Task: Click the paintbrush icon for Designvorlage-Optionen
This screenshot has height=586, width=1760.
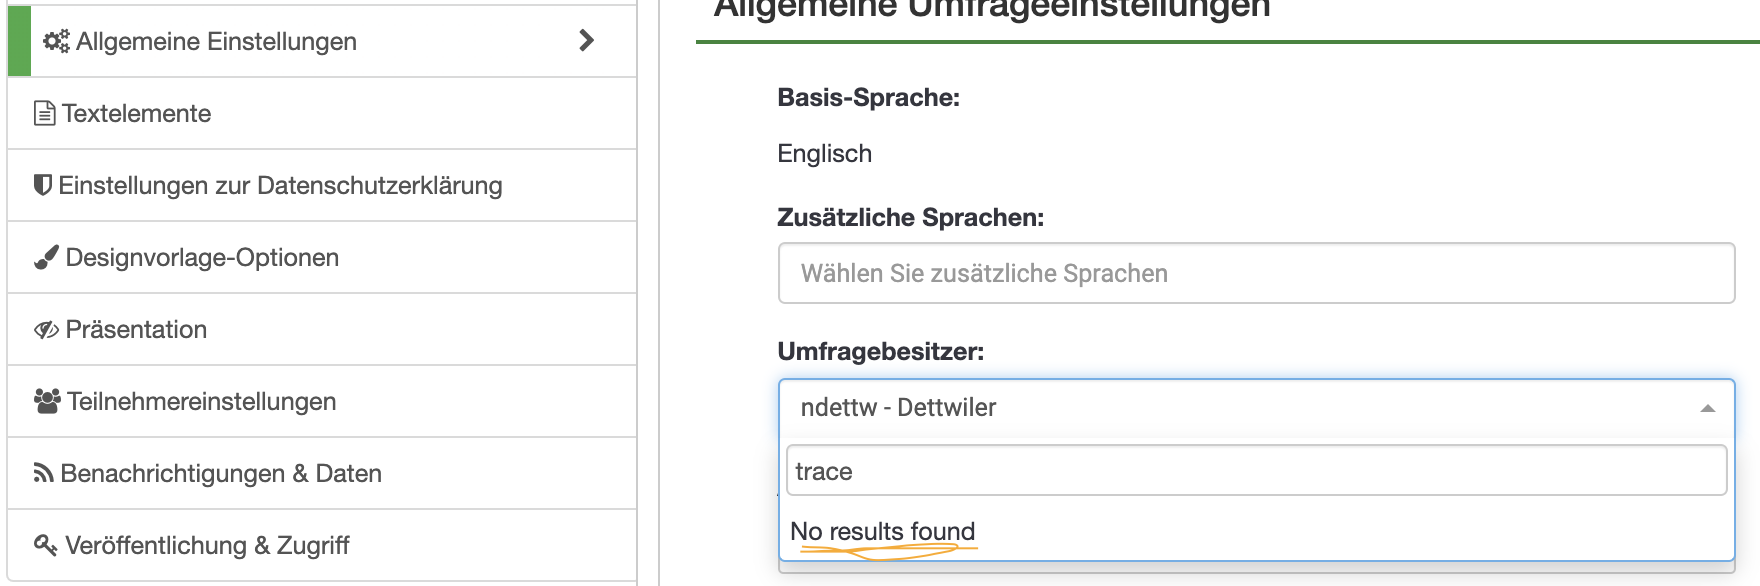Action: [46, 258]
